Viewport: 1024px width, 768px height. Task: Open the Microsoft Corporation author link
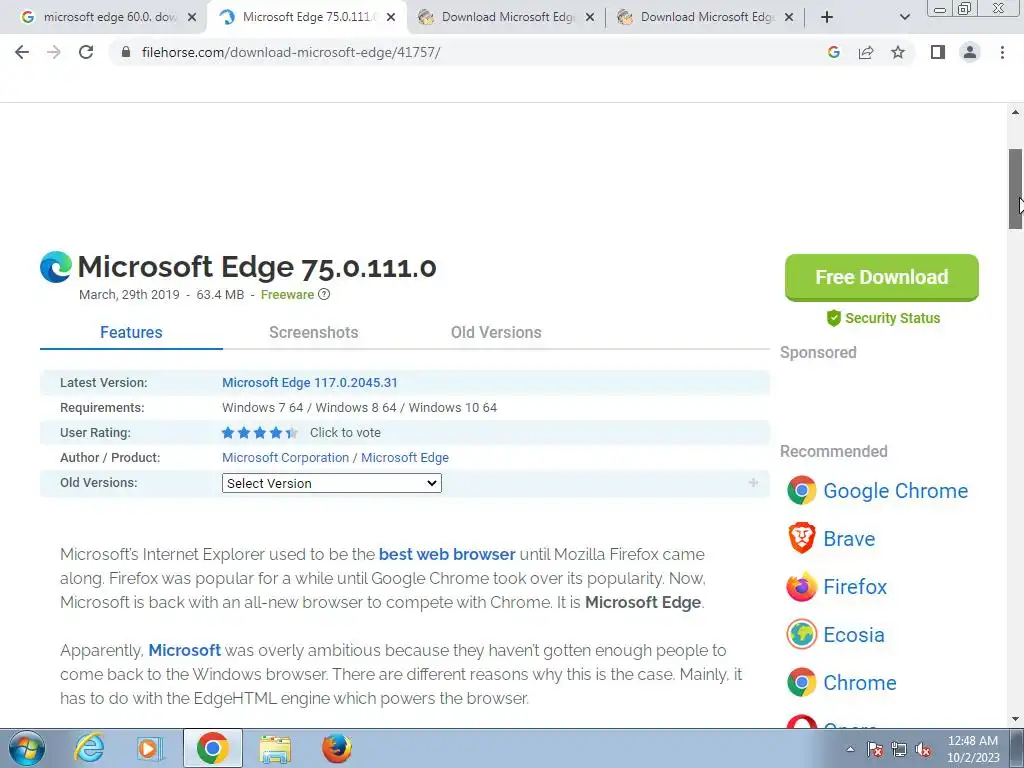point(285,458)
